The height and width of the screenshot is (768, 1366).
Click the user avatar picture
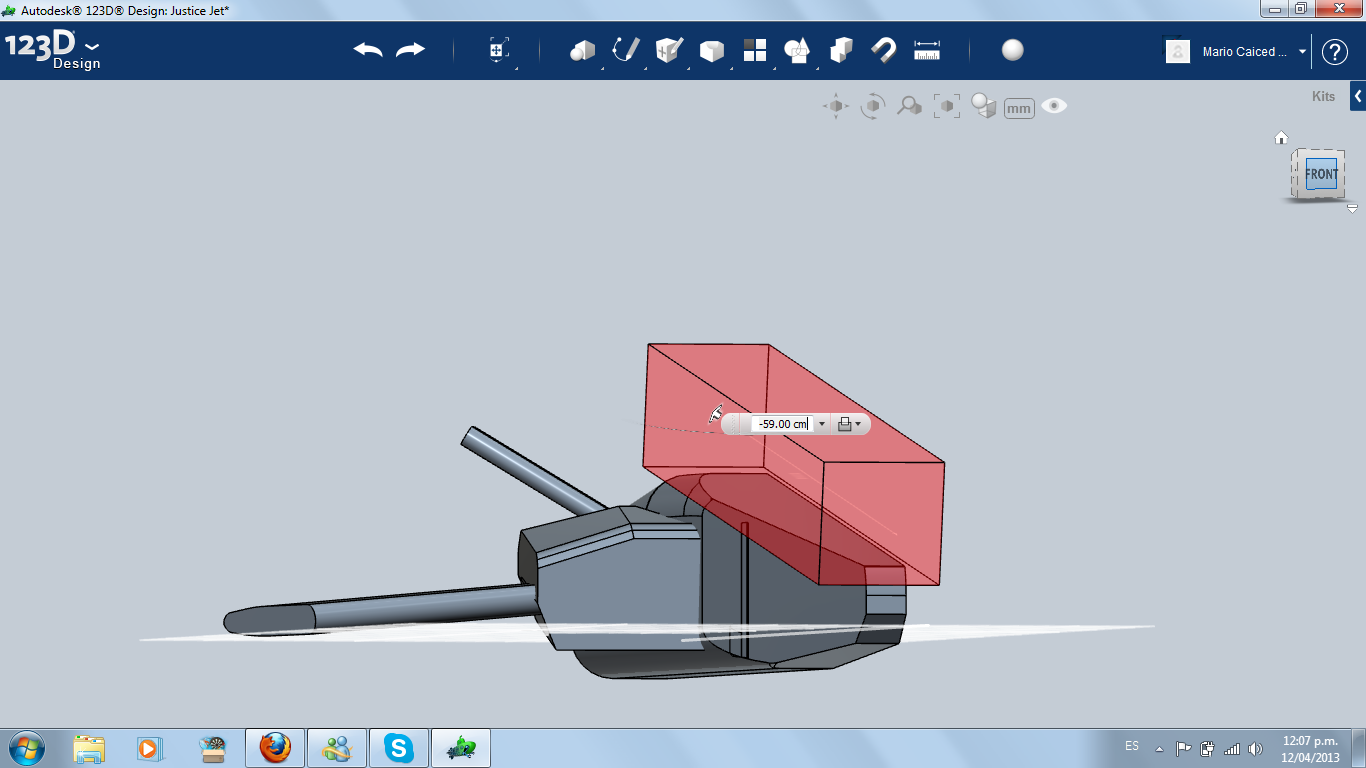point(1178,51)
